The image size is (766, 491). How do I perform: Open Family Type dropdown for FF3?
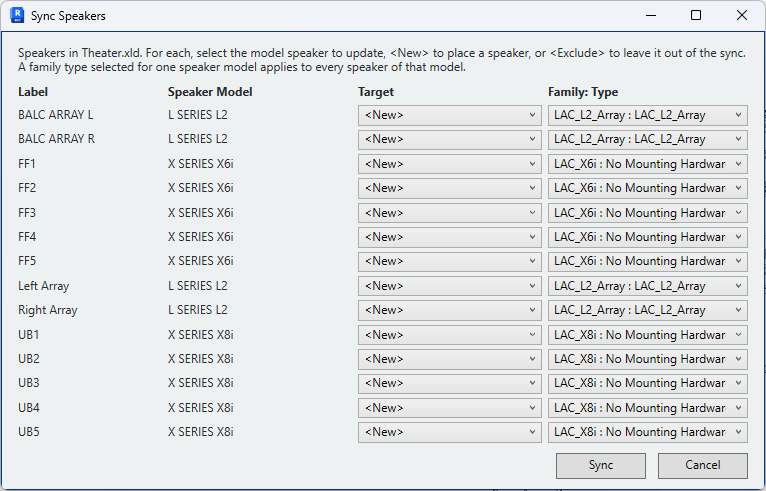(x=648, y=213)
